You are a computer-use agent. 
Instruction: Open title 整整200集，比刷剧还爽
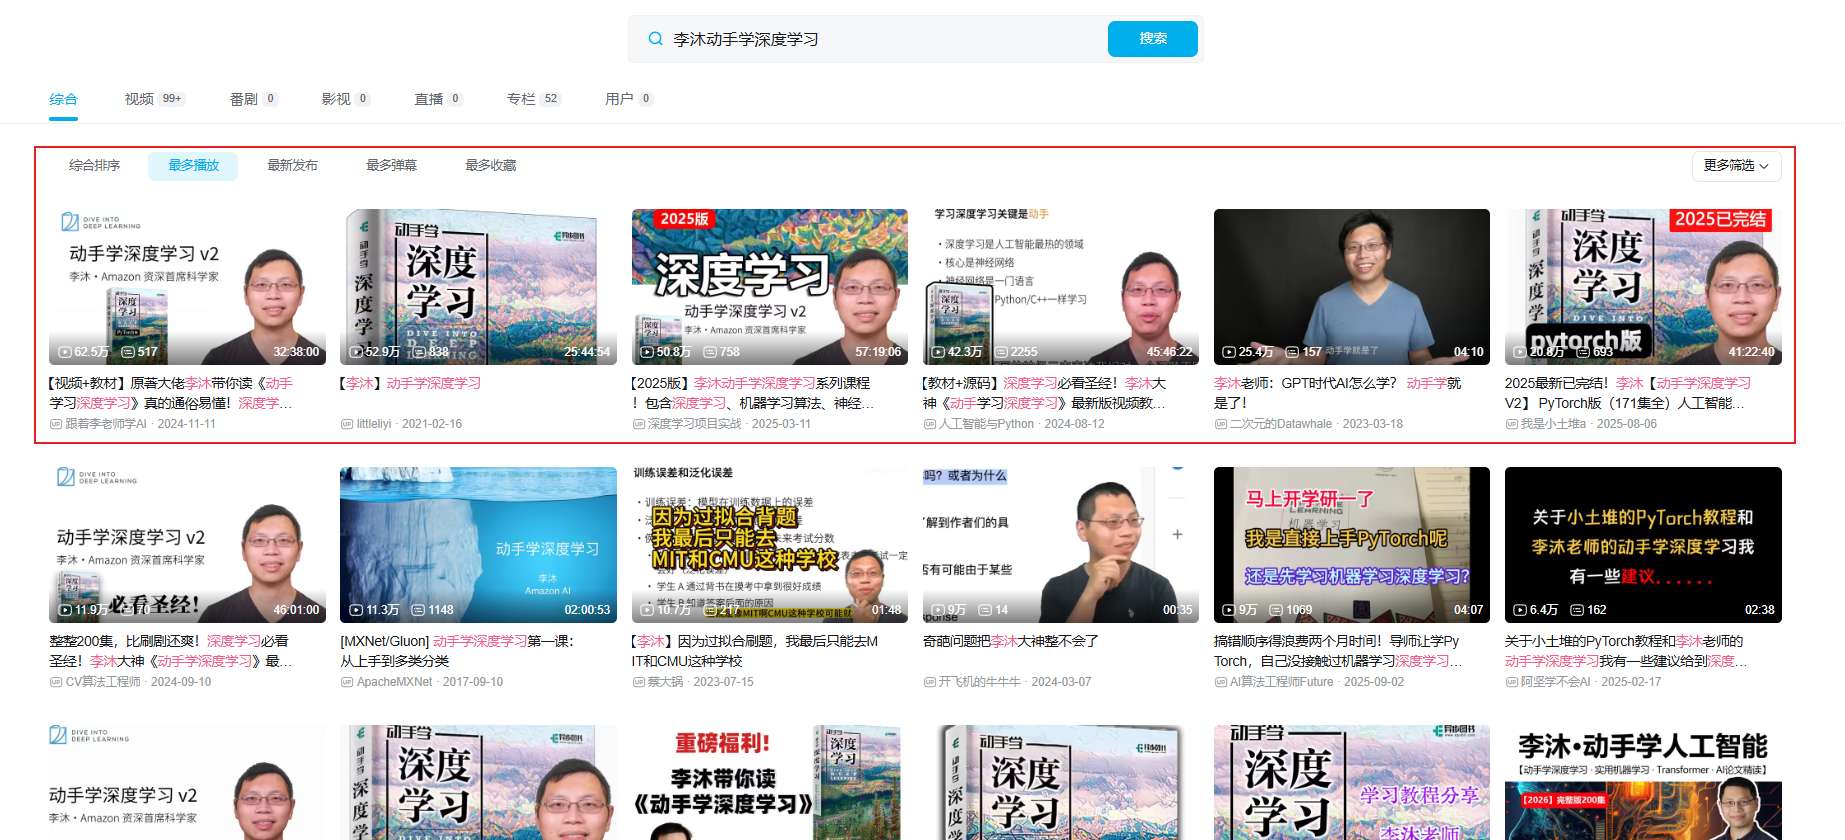point(171,651)
